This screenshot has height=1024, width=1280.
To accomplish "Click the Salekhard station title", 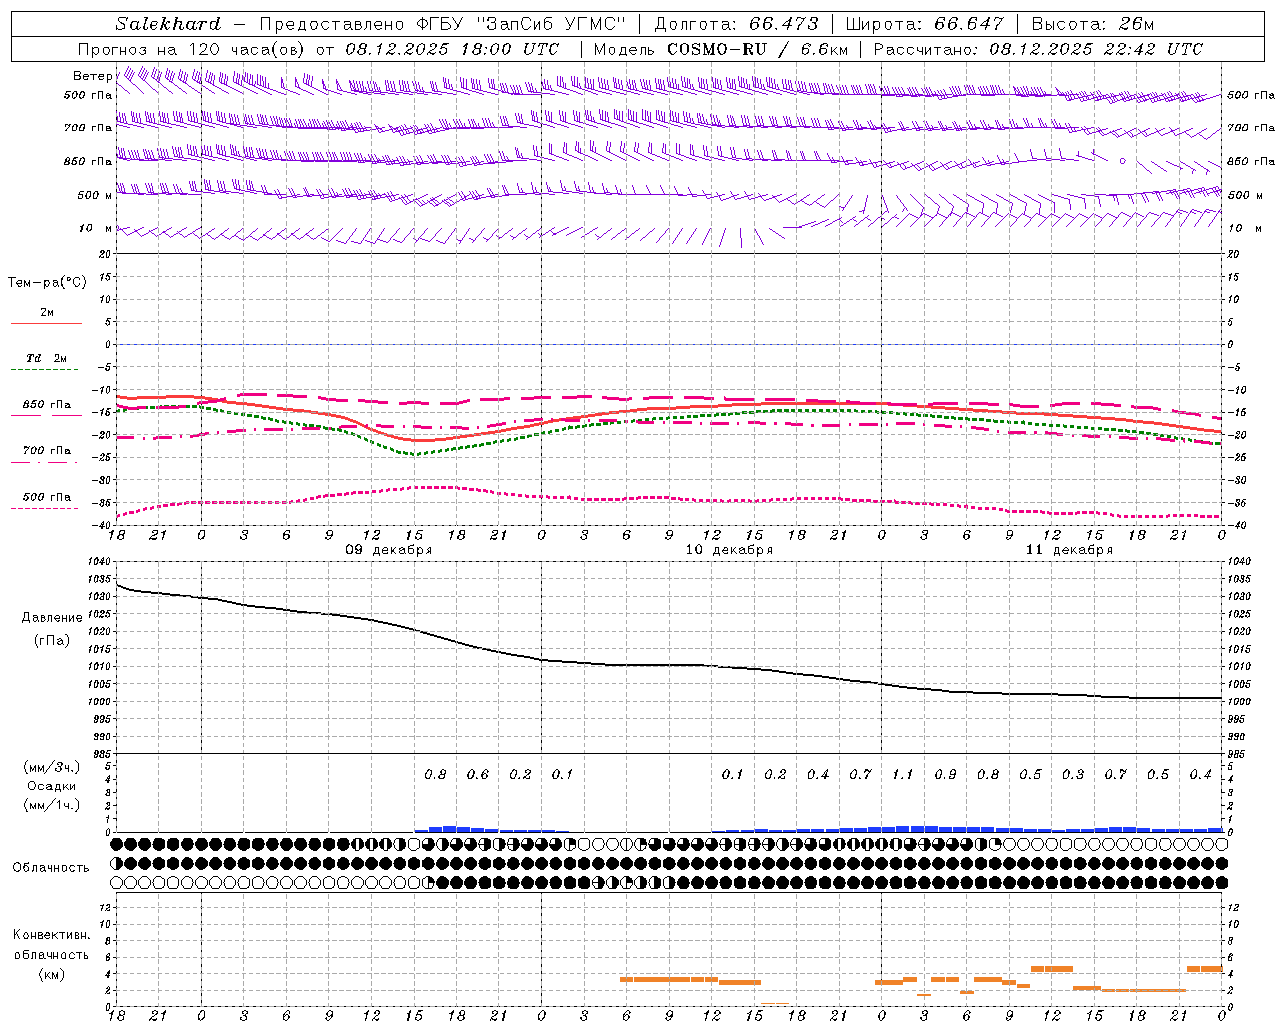I will pyautogui.click(x=168, y=24).
